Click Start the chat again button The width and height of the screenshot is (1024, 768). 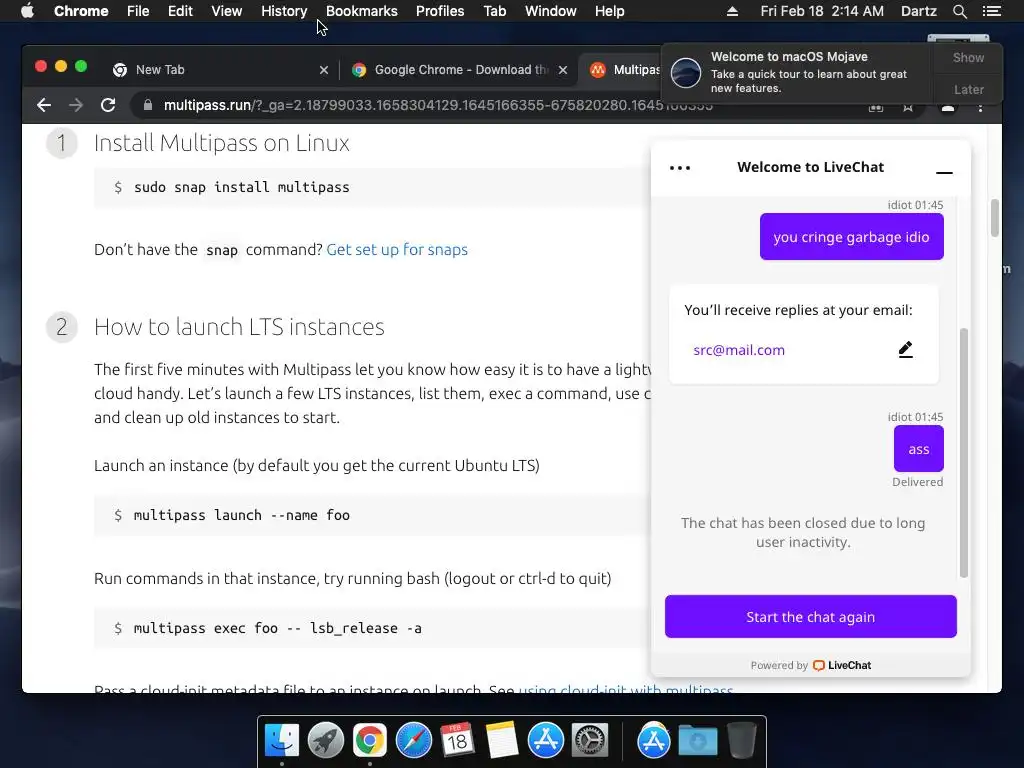pos(810,616)
